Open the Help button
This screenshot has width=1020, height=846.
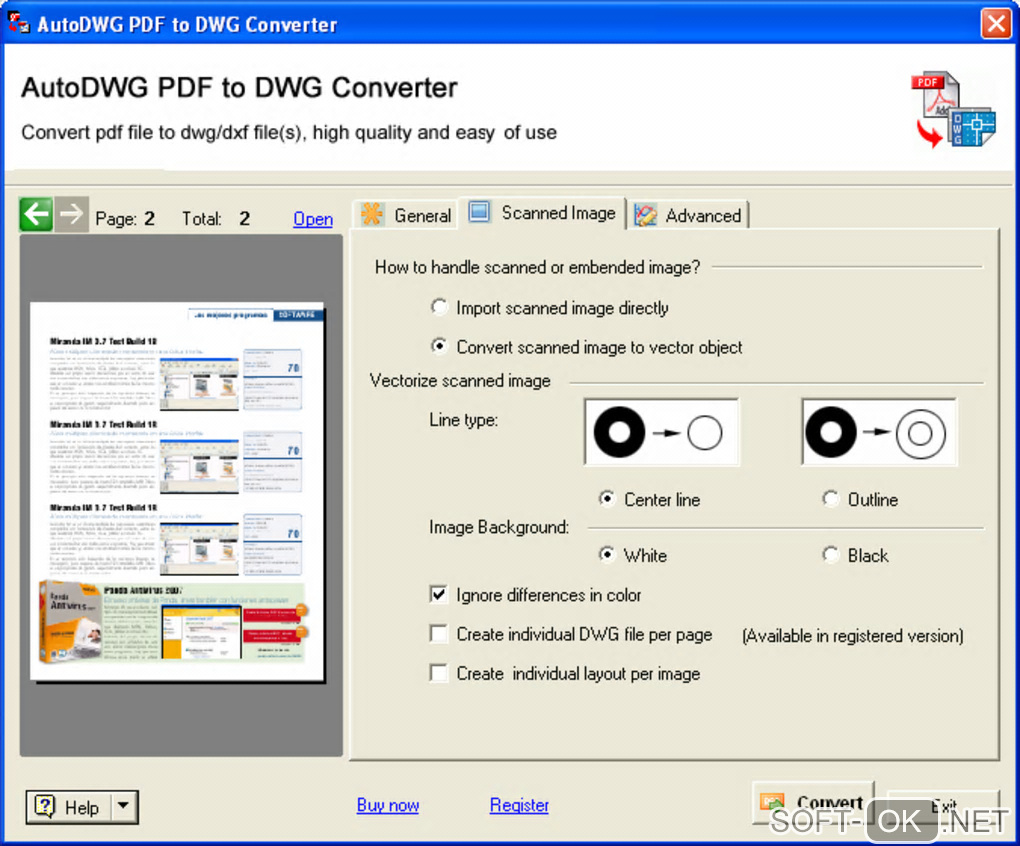69,807
